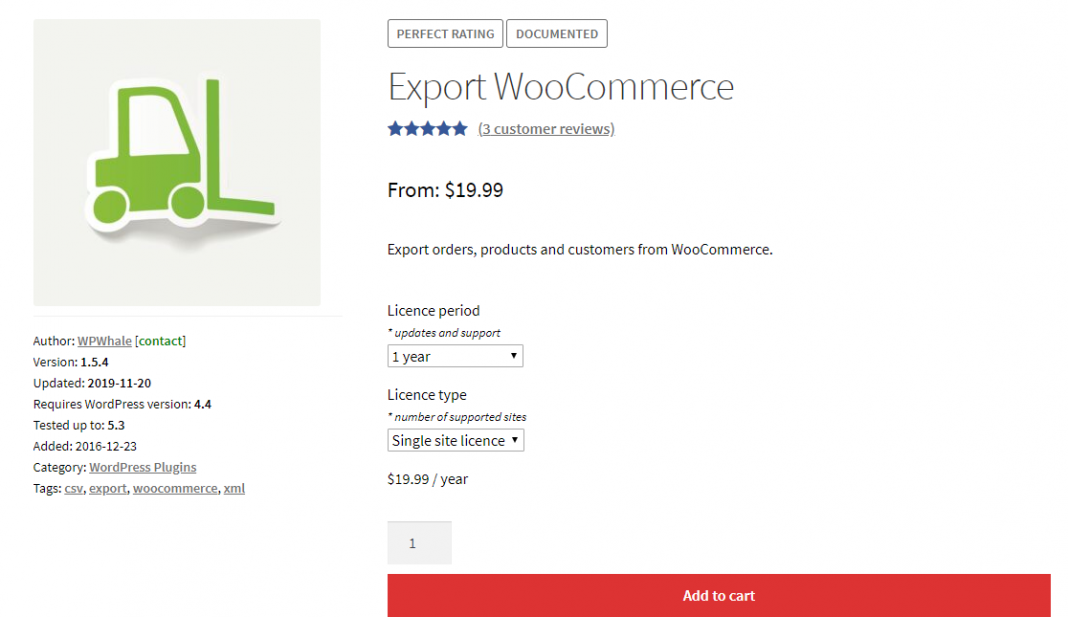
Task: Open the author contact link
Action: 160,340
